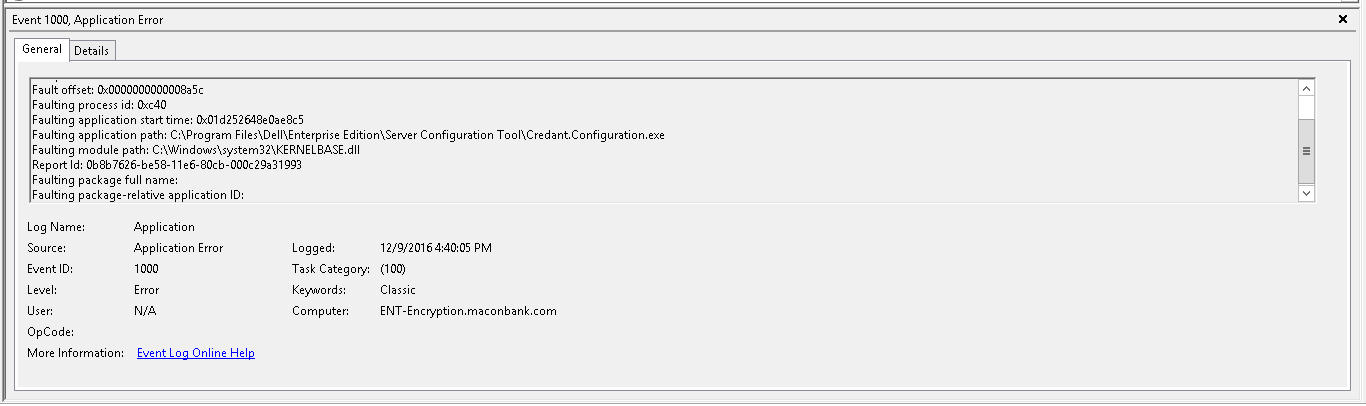Click the Faulting process id line
This screenshot has width=1366, height=406.
[99, 105]
